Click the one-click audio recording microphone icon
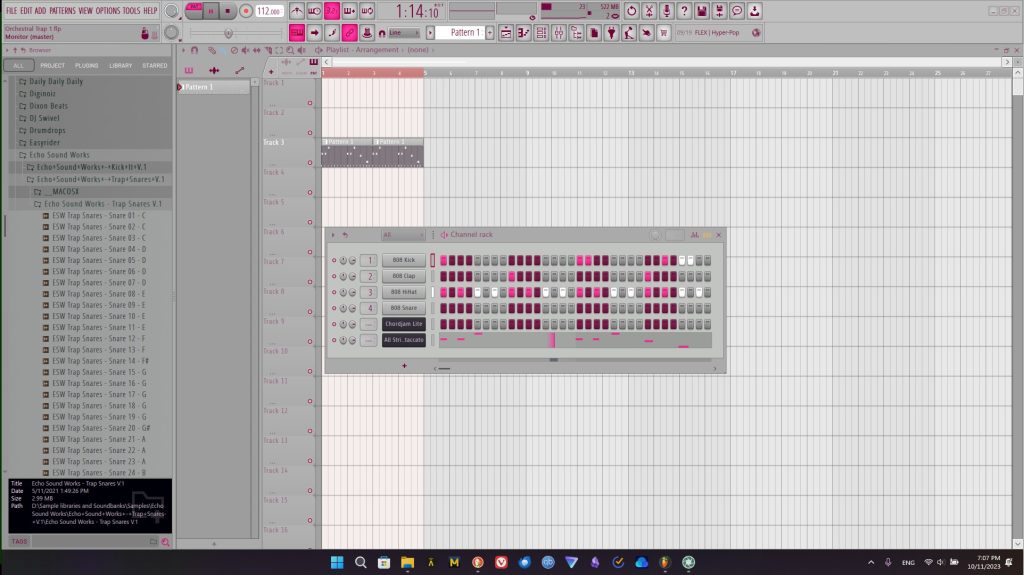The width and height of the screenshot is (1024, 575). (x=667, y=11)
